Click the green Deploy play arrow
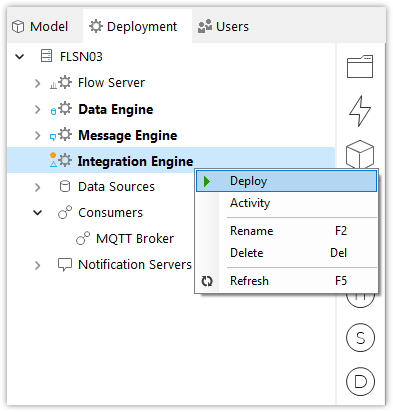393x412 pixels. (207, 181)
